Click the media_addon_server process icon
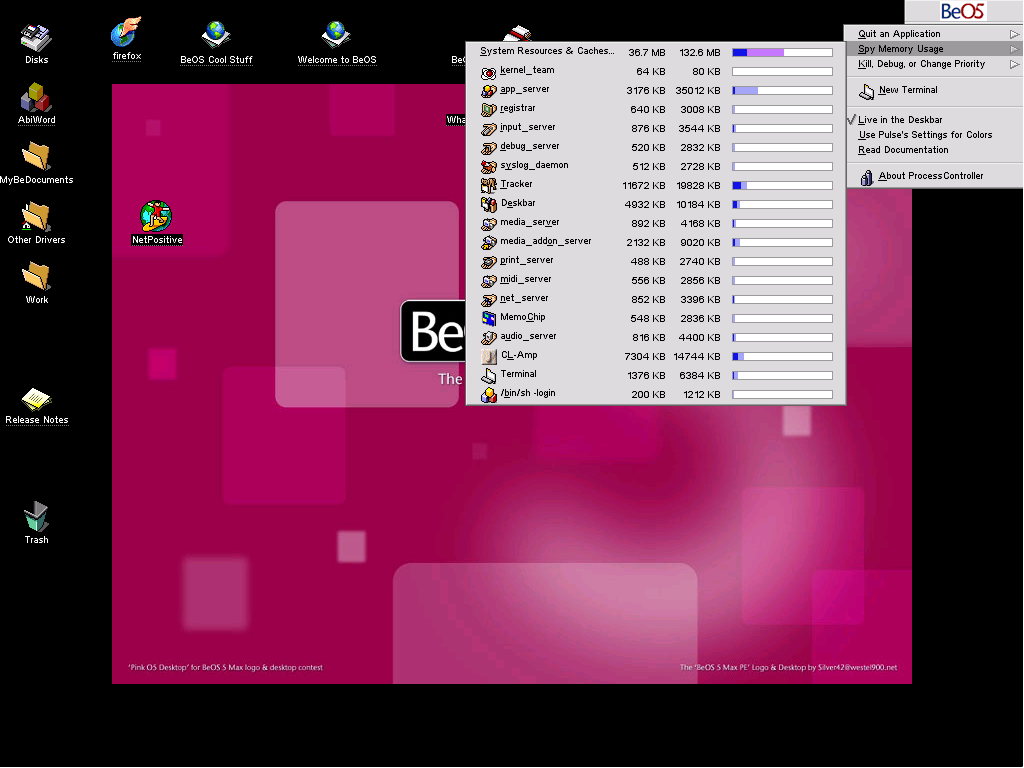 click(x=488, y=242)
